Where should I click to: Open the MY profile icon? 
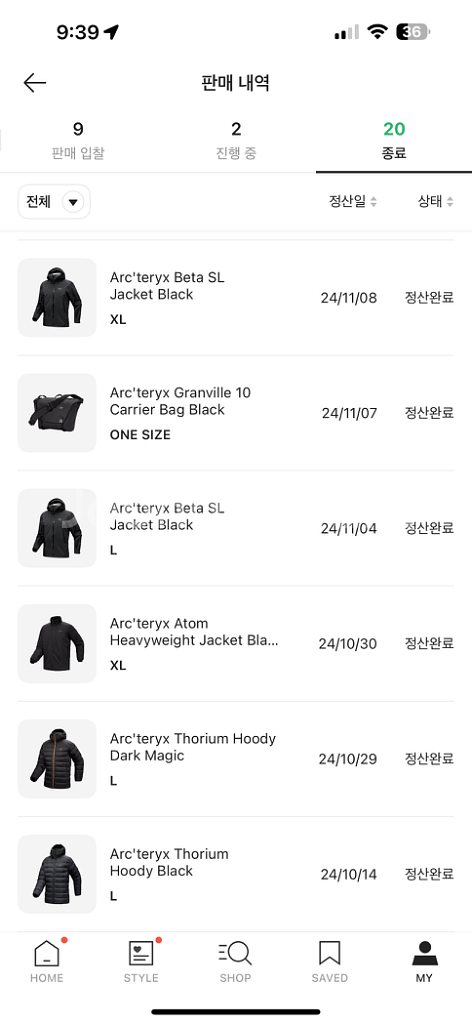click(424, 953)
